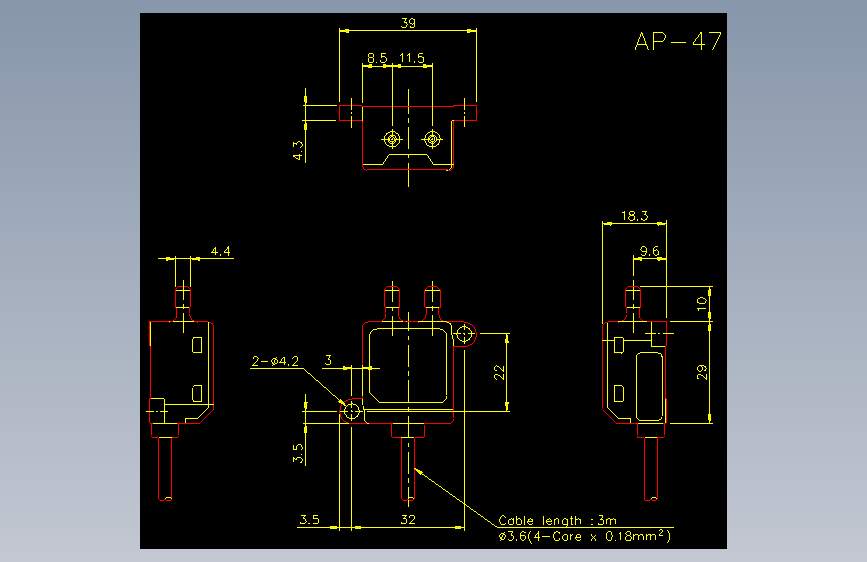This screenshot has height=562, width=867.
Task: Click the ø3.6(4-Core x 0.18mm²) note
Action: click(x=585, y=536)
